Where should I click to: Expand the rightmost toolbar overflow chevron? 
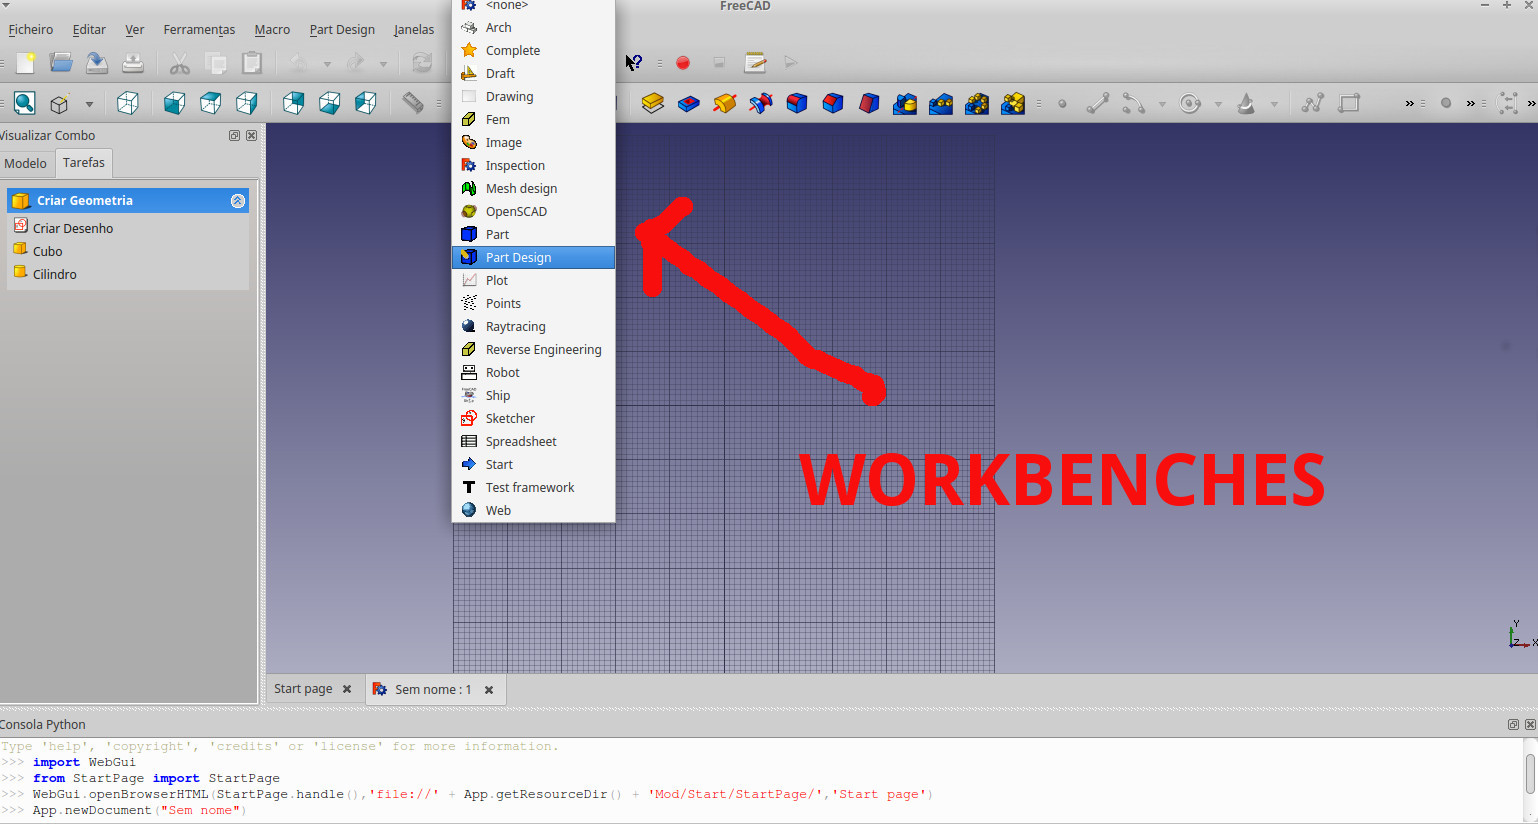(x=1531, y=103)
